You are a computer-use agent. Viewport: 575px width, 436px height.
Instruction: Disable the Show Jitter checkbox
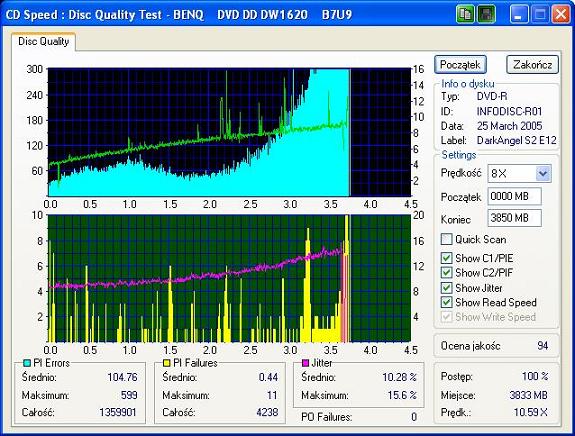click(x=446, y=288)
